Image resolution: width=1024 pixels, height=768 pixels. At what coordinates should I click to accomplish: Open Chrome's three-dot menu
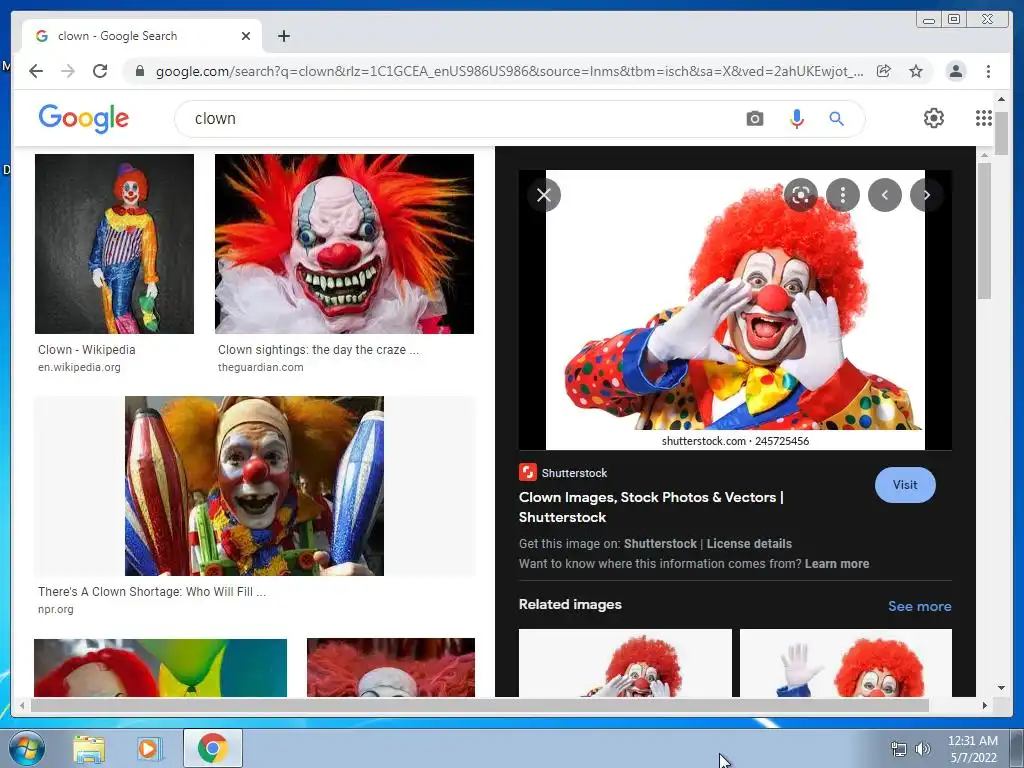988,71
